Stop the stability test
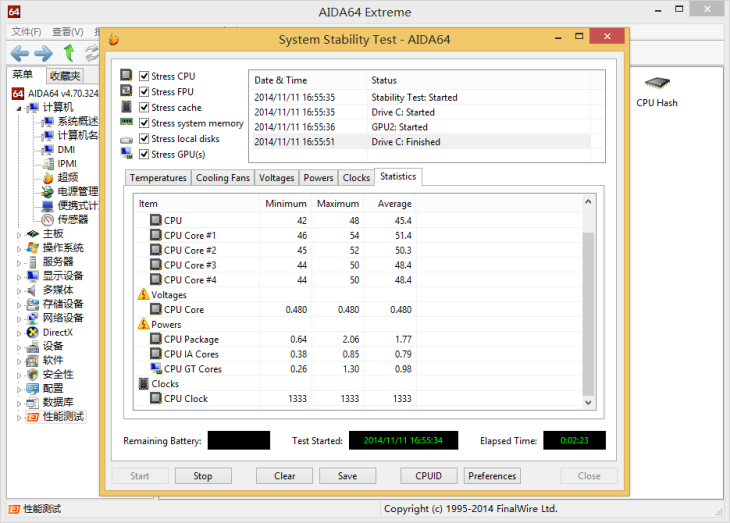Viewport: 730px width, 523px height. tap(203, 475)
